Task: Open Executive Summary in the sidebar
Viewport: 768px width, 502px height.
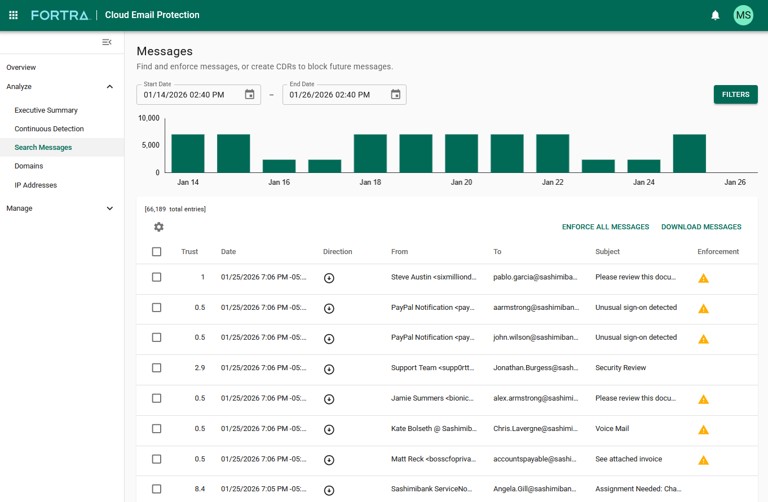Action: [46, 110]
